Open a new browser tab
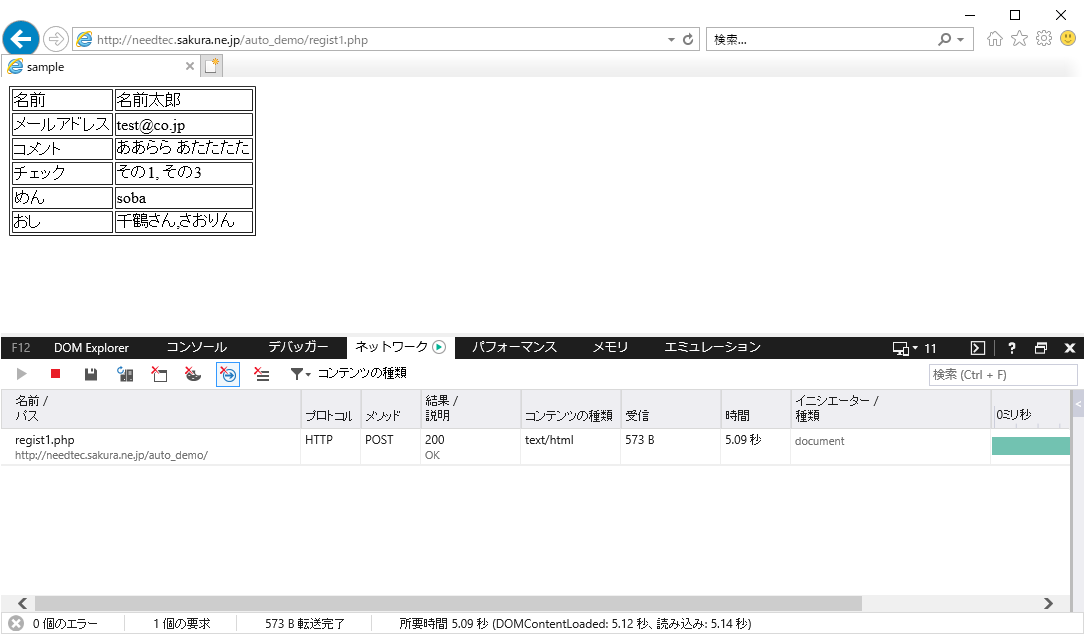This screenshot has width=1085, height=635. pos(212,66)
